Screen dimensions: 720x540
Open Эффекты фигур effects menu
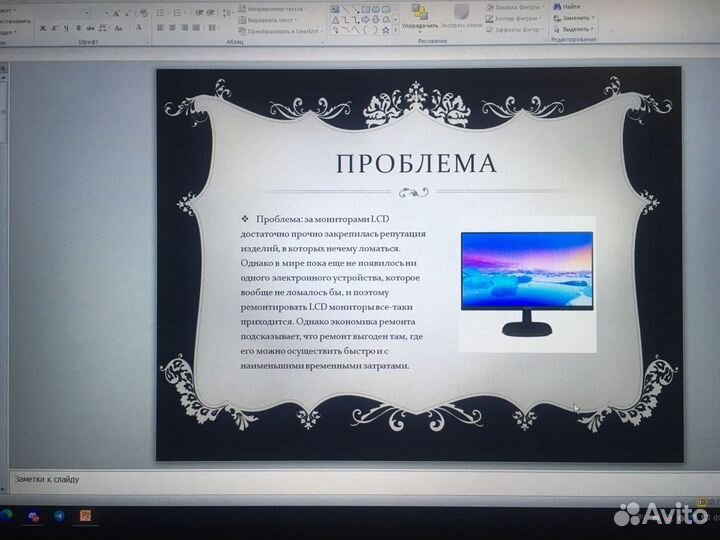515,29
